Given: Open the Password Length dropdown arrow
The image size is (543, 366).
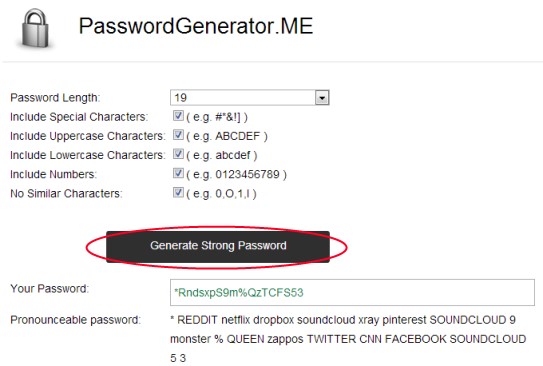Looking at the screenshot, I should click(322, 98).
